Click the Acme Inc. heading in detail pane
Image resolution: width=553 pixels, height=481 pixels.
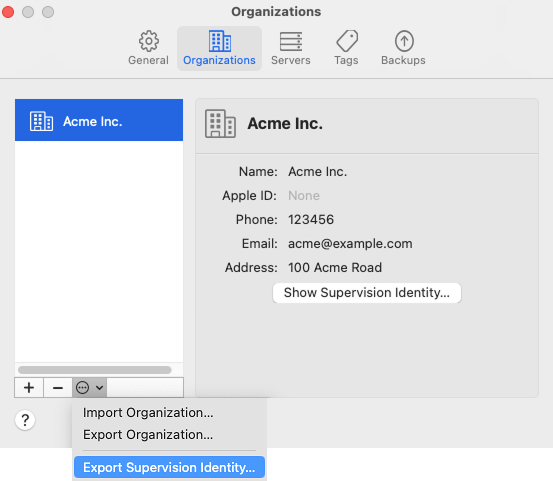point(285,123)
